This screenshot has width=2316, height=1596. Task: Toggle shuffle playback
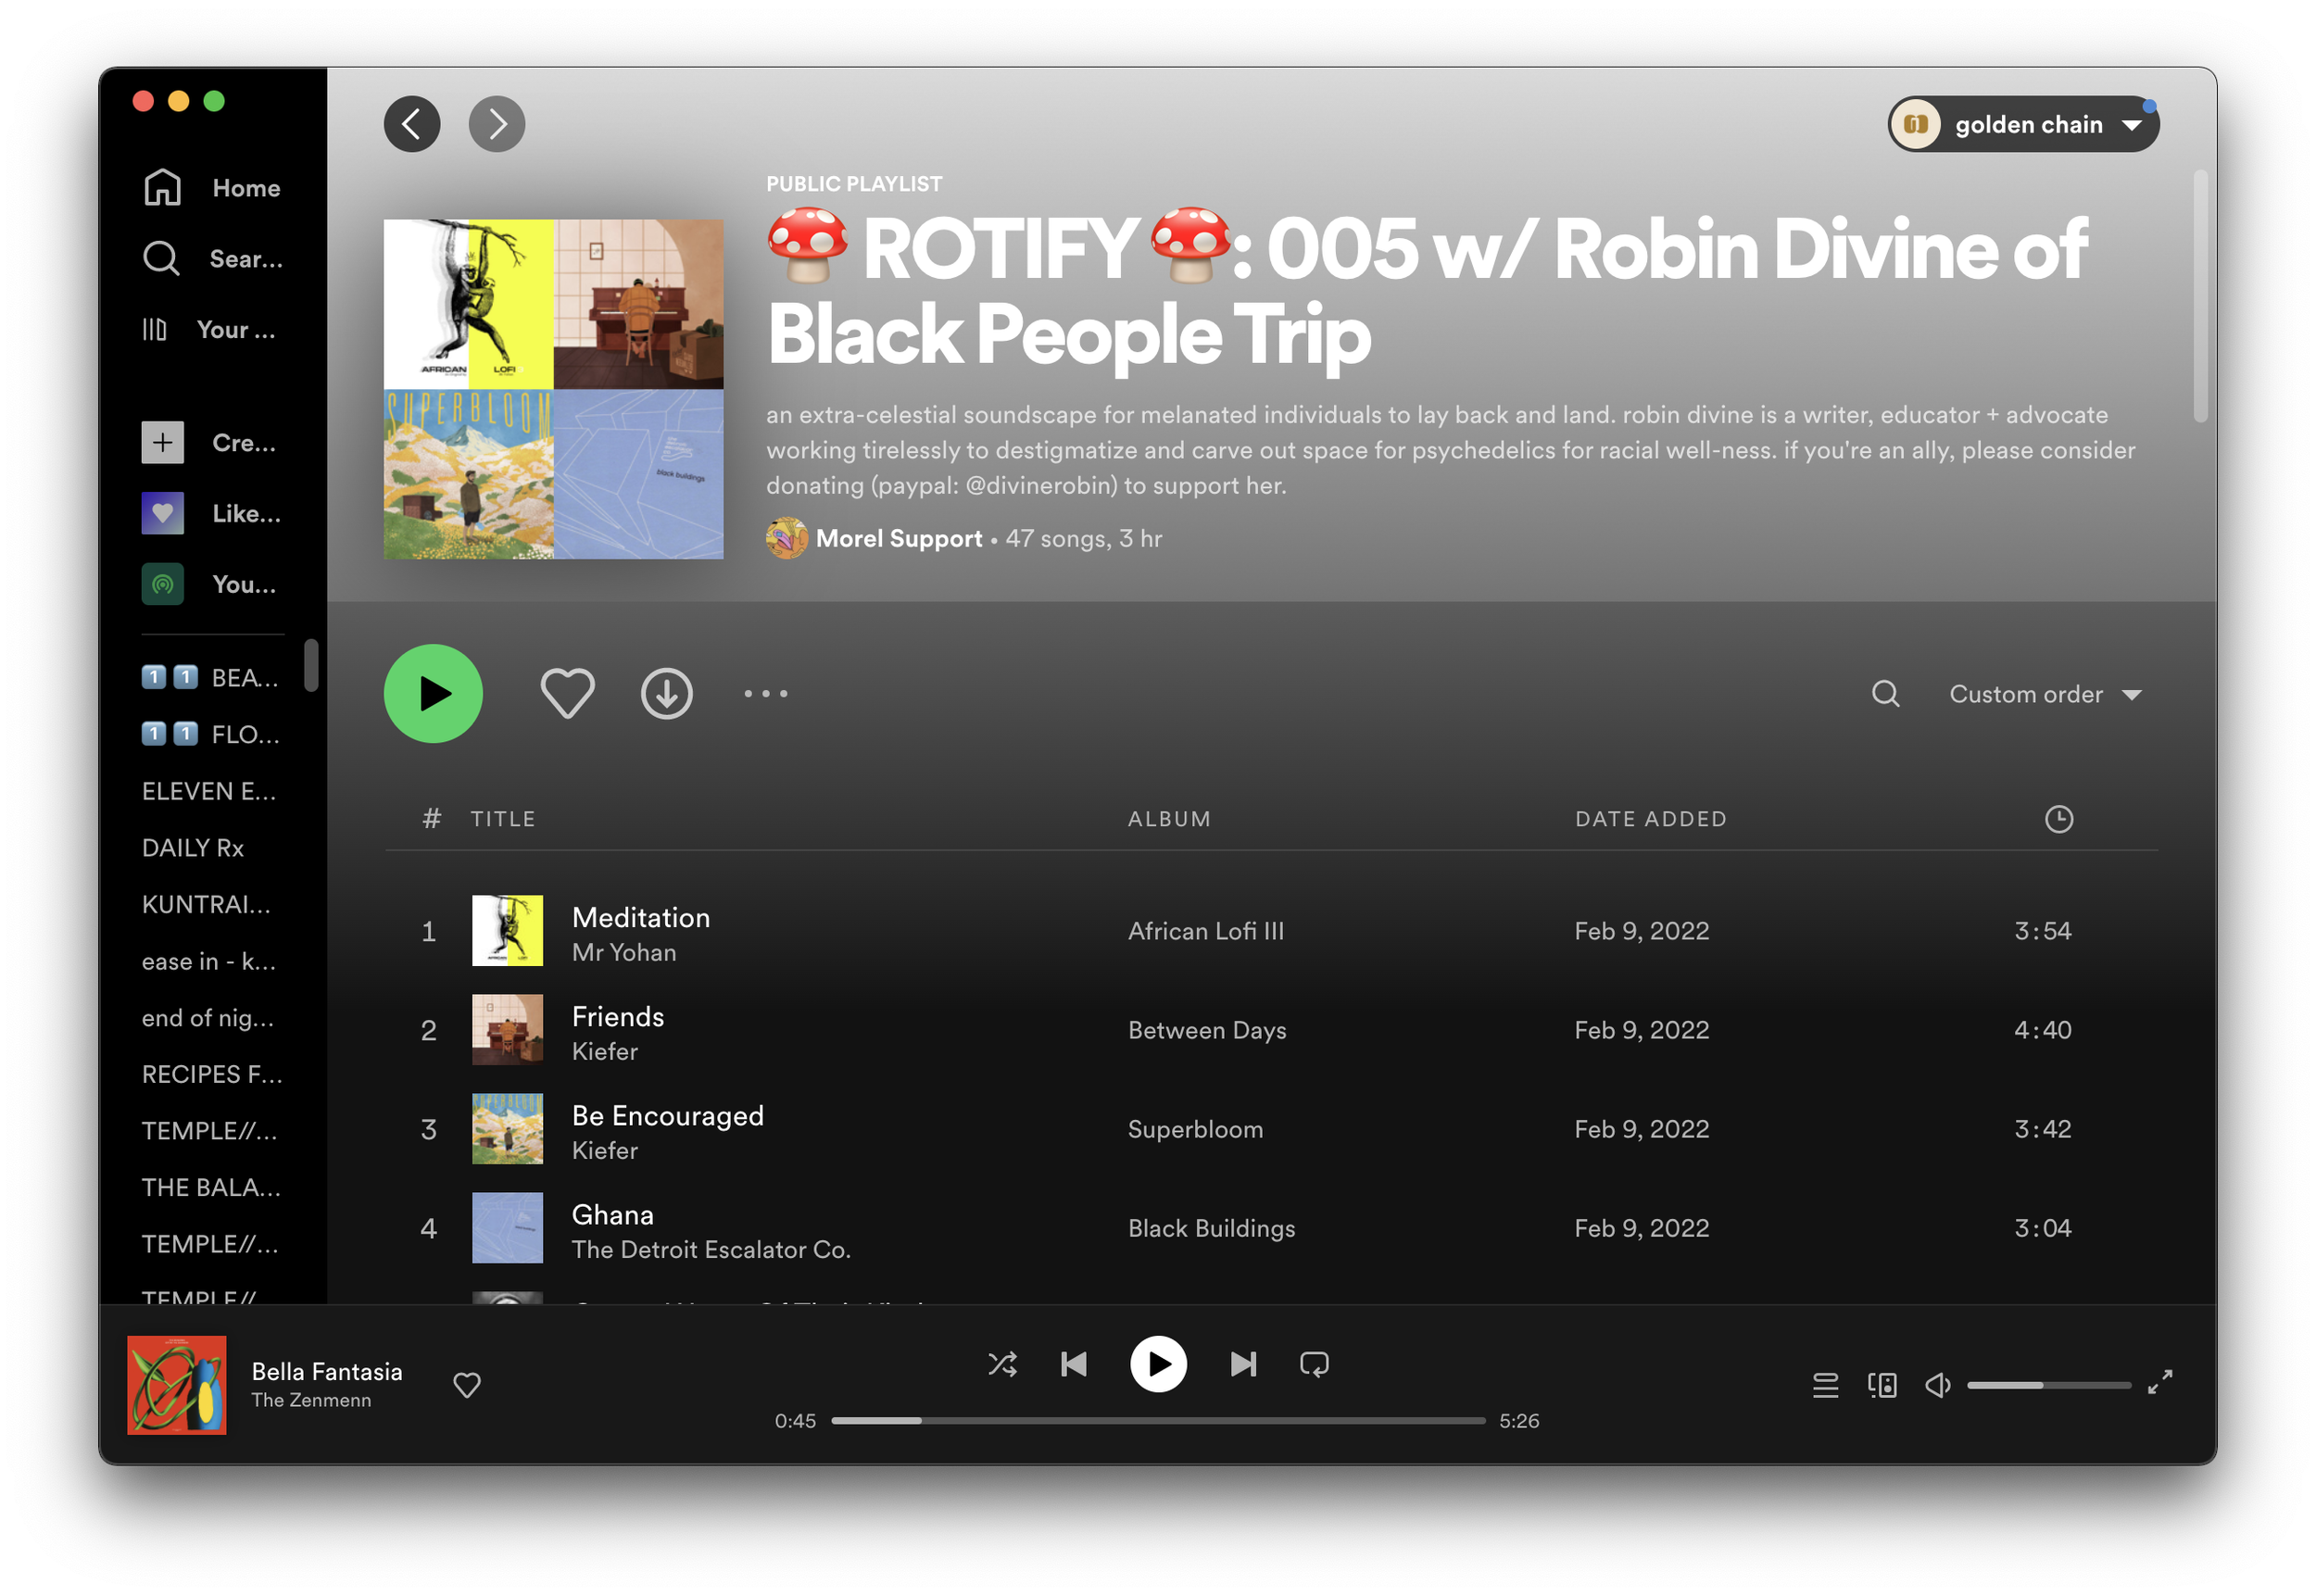tap(1002, 1364)
